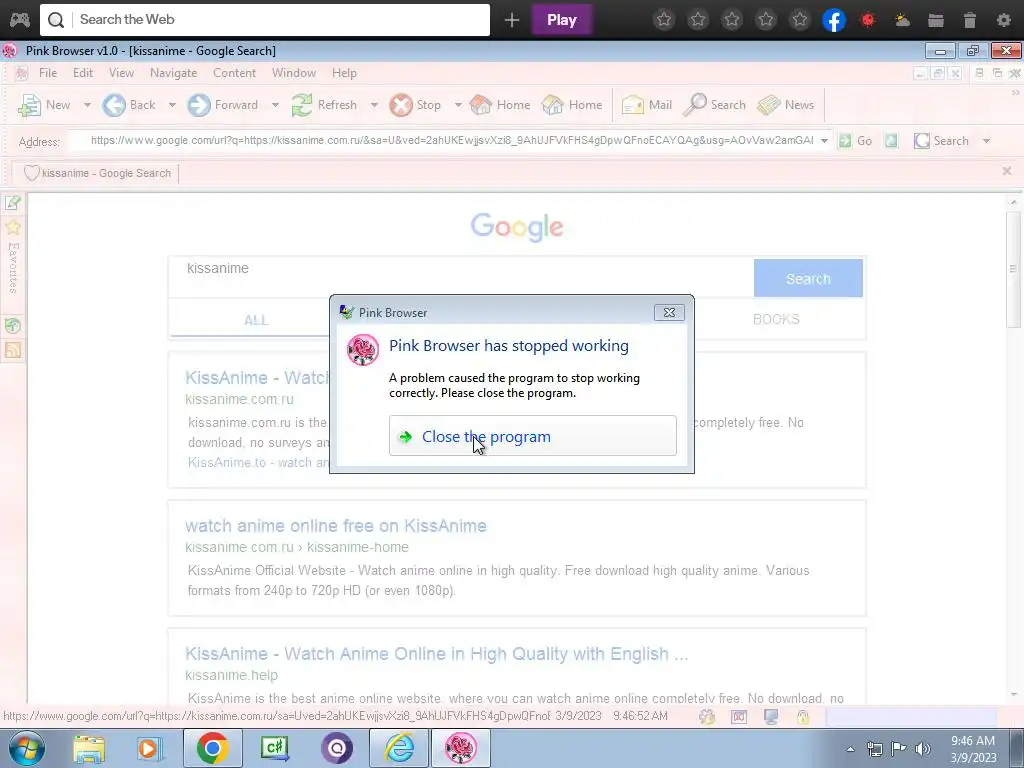Open the File menu

pyautogui.click(x=48, y=72)
